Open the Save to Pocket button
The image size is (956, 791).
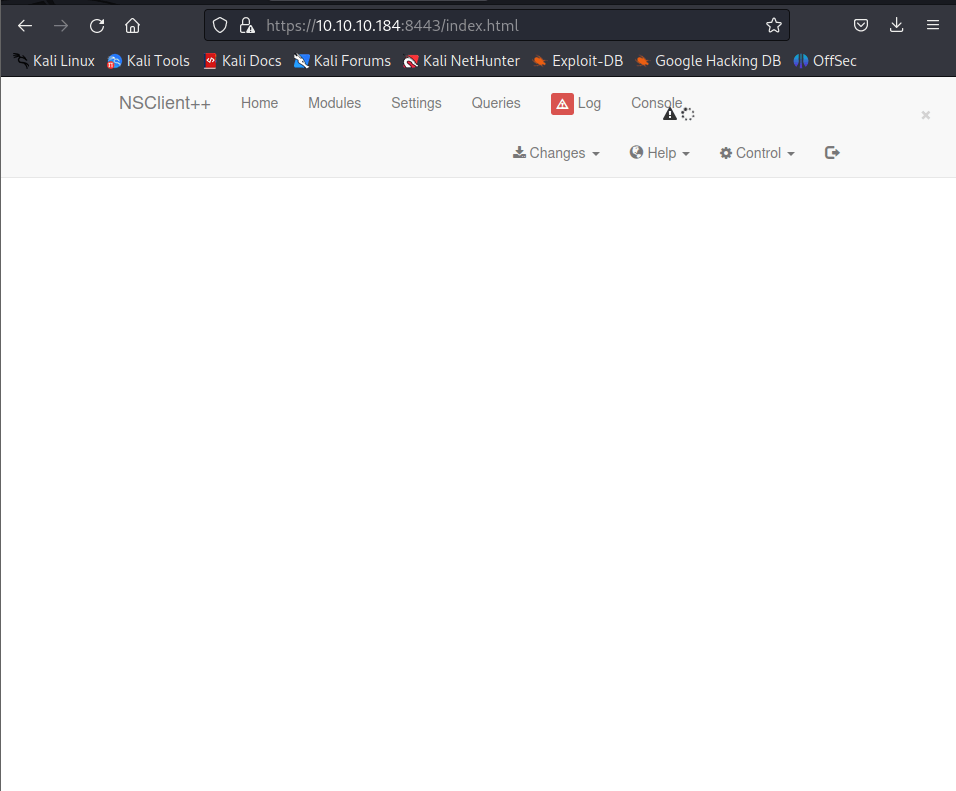[861, 25]
